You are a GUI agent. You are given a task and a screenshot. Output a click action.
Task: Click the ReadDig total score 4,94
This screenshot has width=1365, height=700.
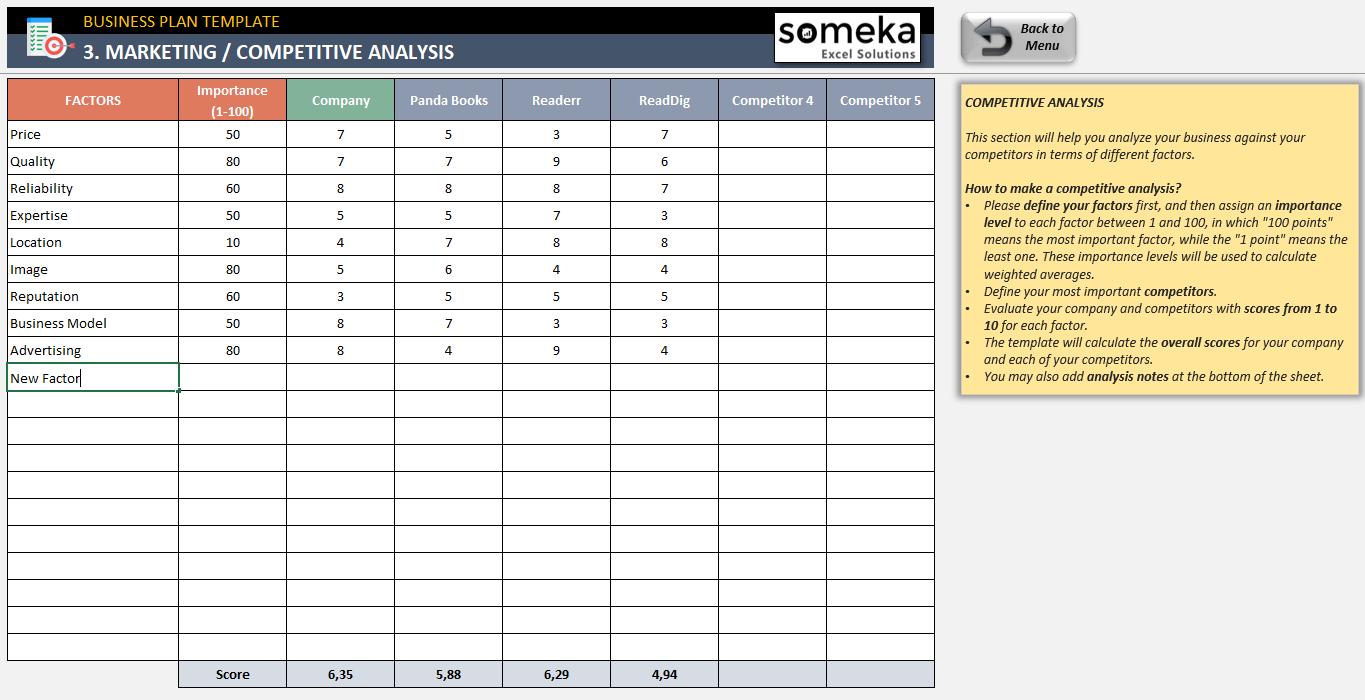pos(664,675)
